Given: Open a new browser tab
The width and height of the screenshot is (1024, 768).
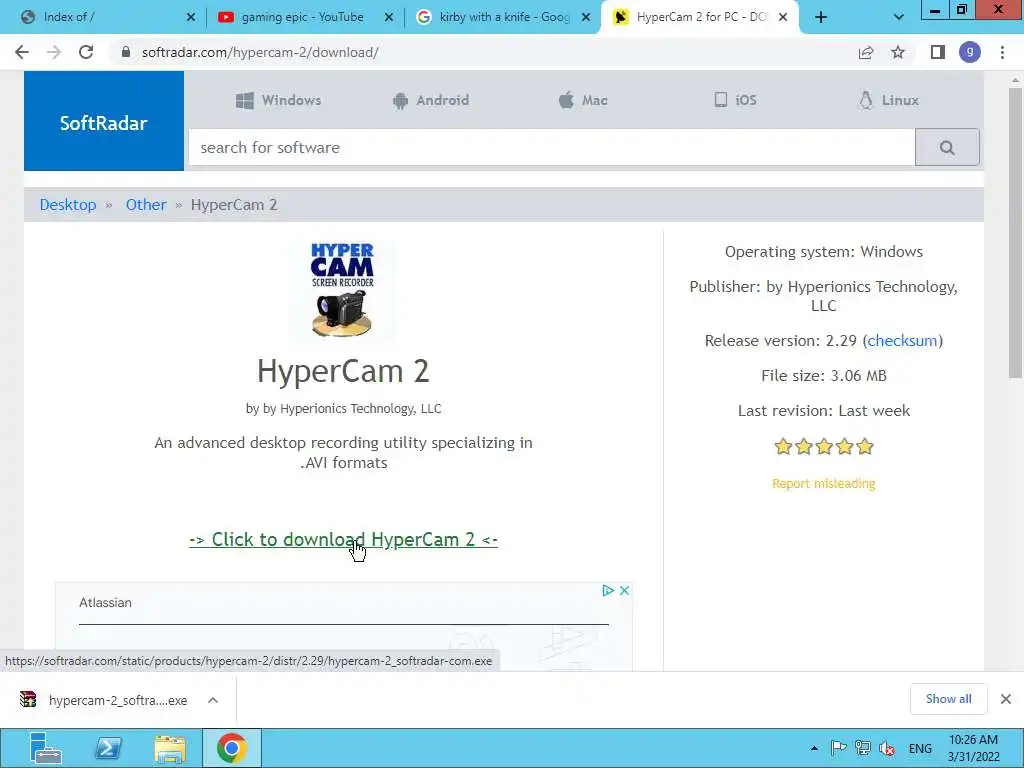Looking at the screenshot, I should point(821,18).
